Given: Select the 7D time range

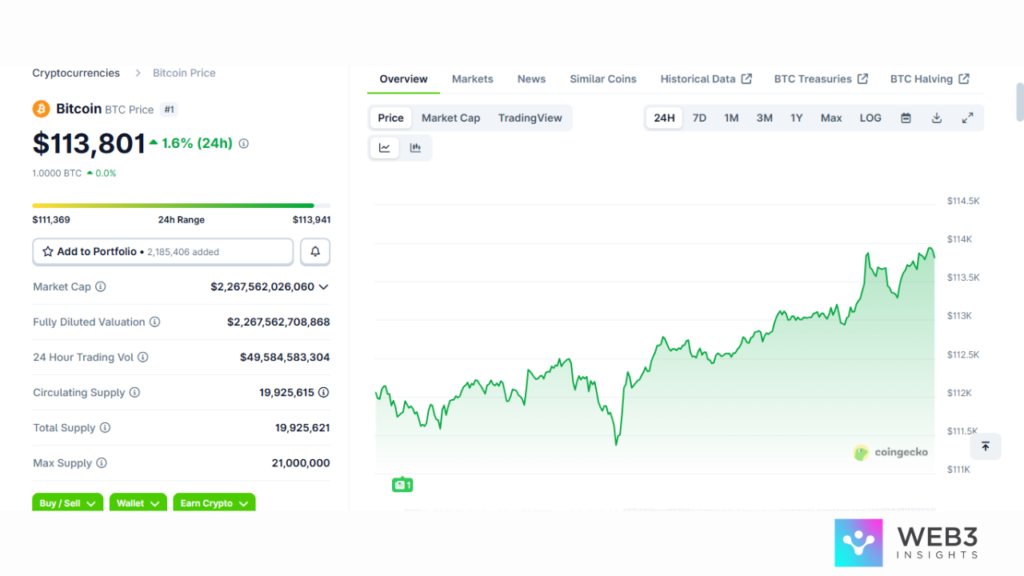Looking at the screenshot, I should [x=699, y=118].
